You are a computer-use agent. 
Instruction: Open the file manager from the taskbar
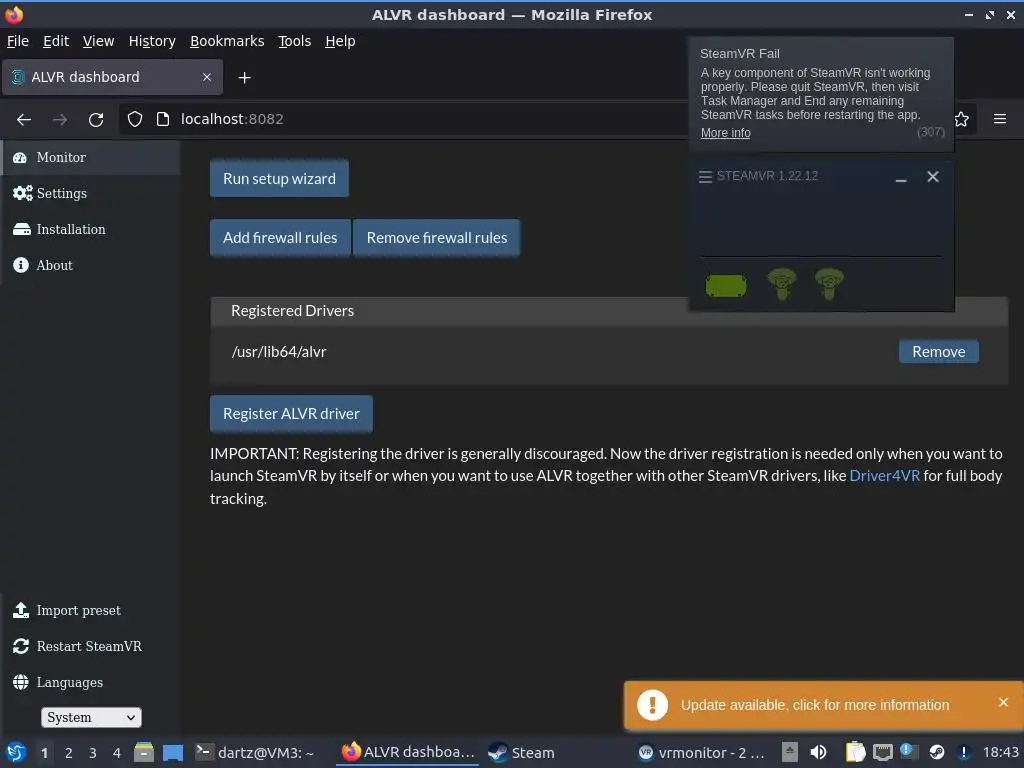pyautogui.click(x=144, y=752)
